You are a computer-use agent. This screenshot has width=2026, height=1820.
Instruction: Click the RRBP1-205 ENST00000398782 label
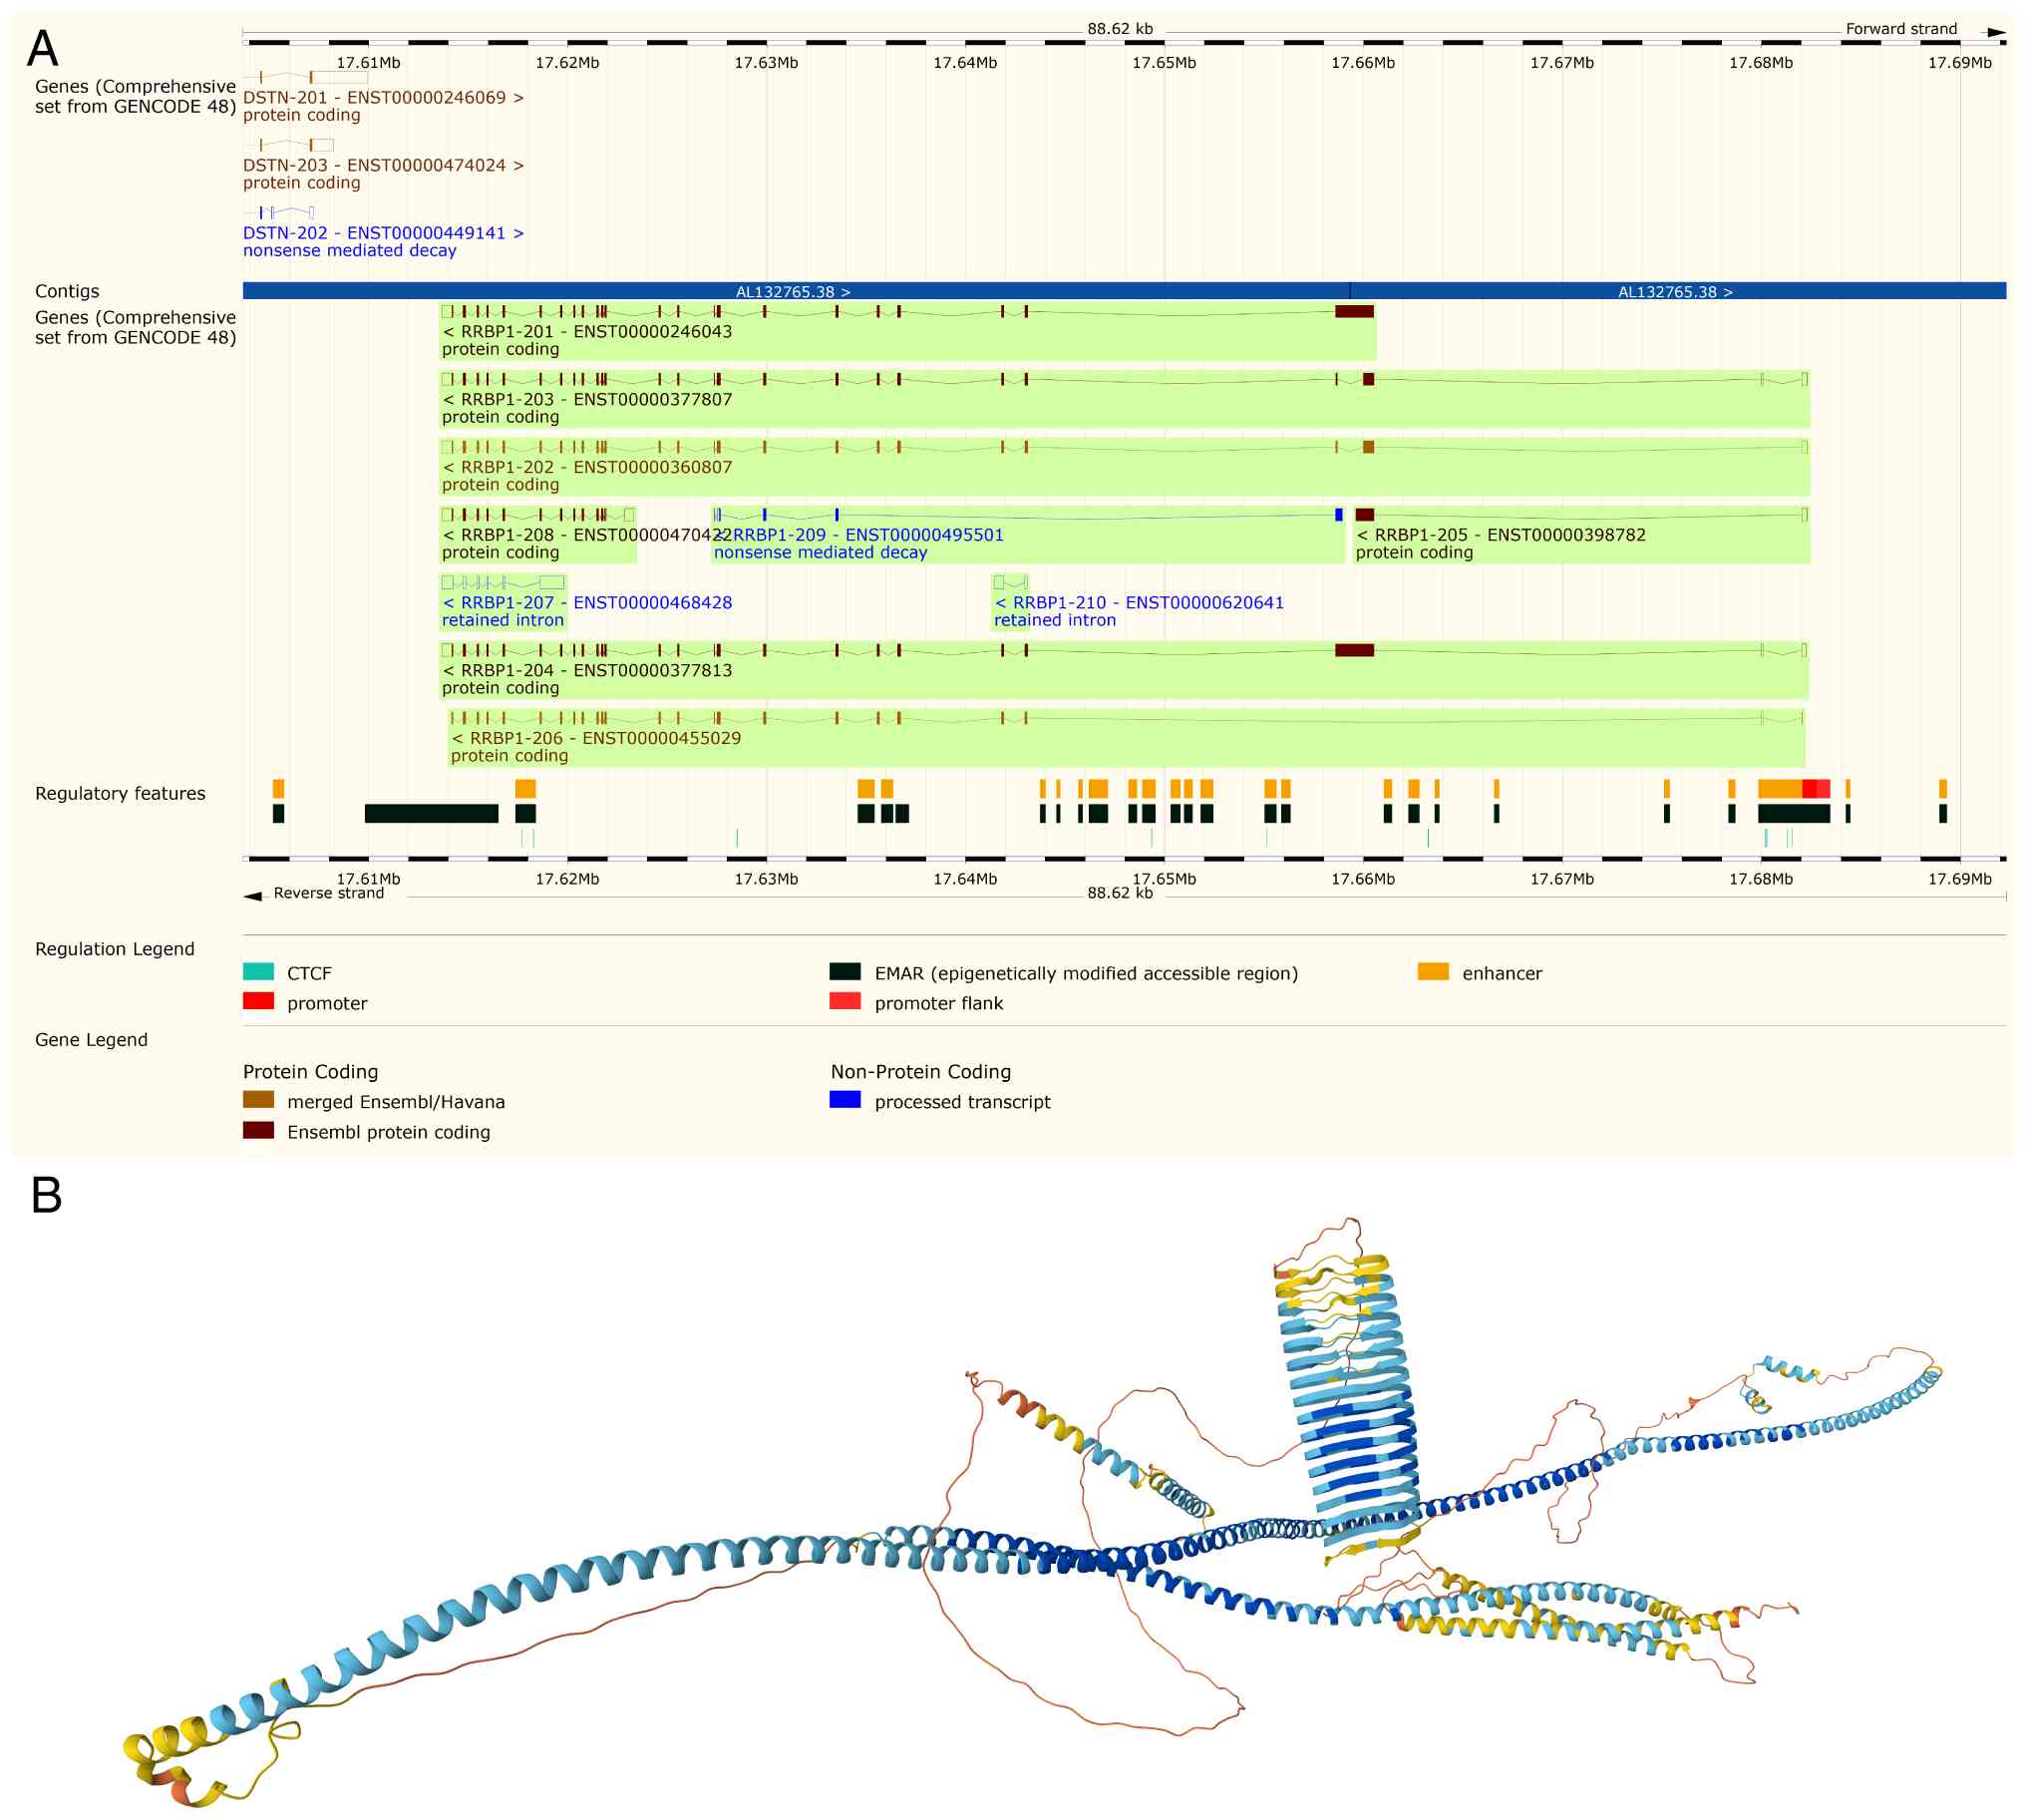tap(1500, 536)
